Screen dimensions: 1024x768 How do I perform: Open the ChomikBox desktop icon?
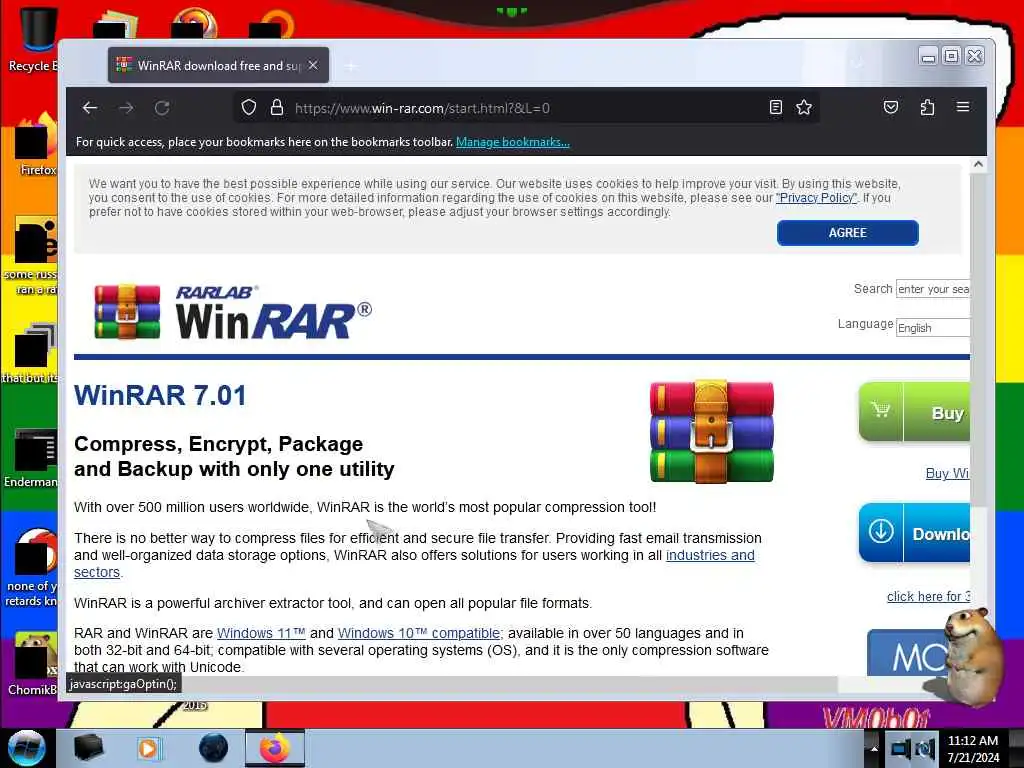[33, 663]
